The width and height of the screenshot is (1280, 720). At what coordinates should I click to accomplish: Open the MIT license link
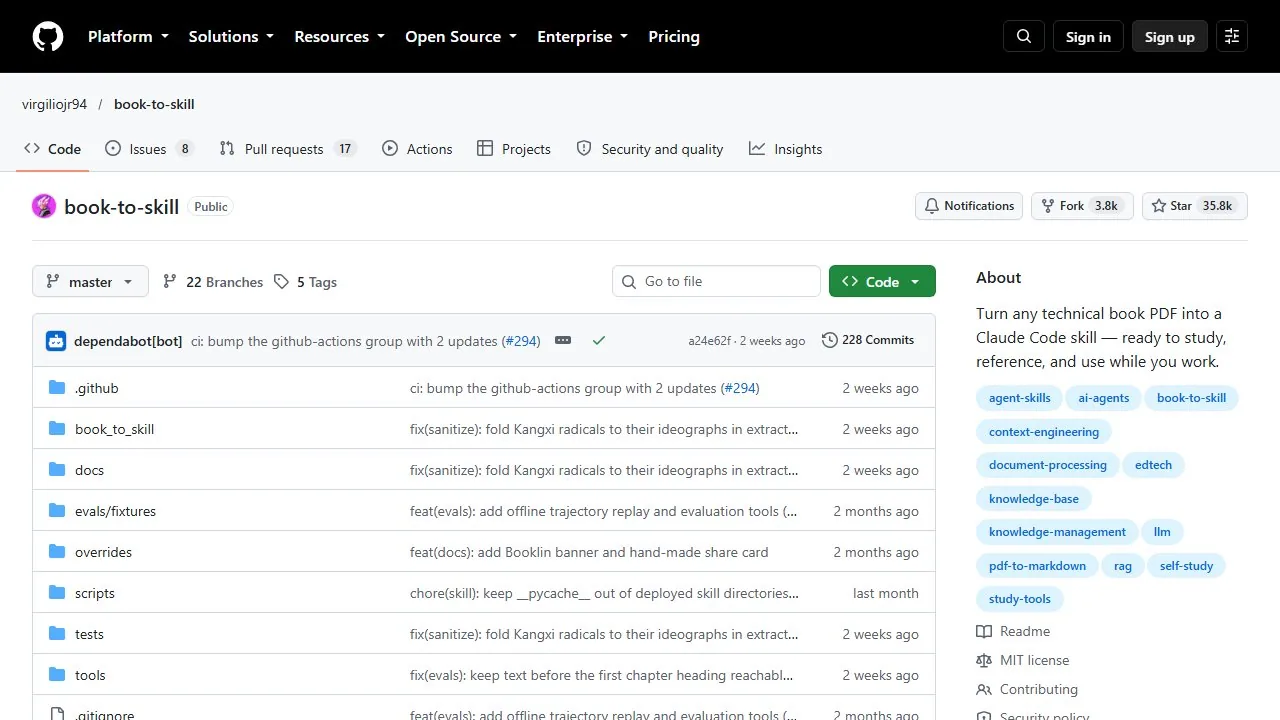[1023, 660]
